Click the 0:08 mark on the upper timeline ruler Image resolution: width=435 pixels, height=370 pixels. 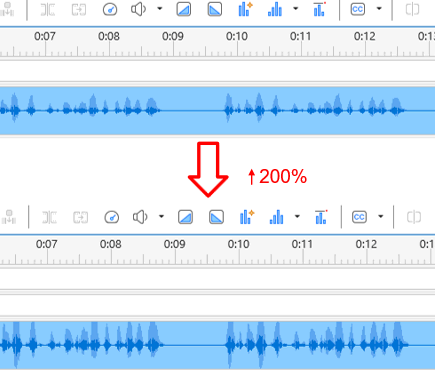[109, 36]
